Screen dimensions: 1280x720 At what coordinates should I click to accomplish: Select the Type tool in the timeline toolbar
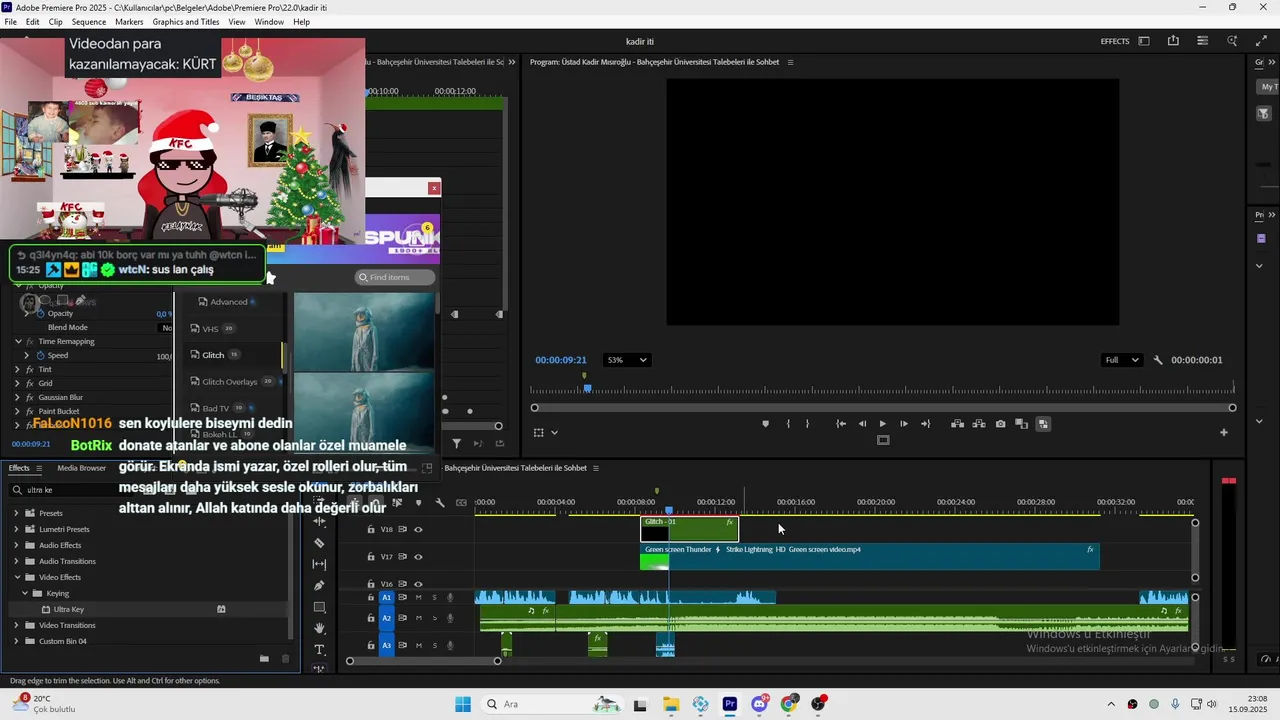coord(319,650)
